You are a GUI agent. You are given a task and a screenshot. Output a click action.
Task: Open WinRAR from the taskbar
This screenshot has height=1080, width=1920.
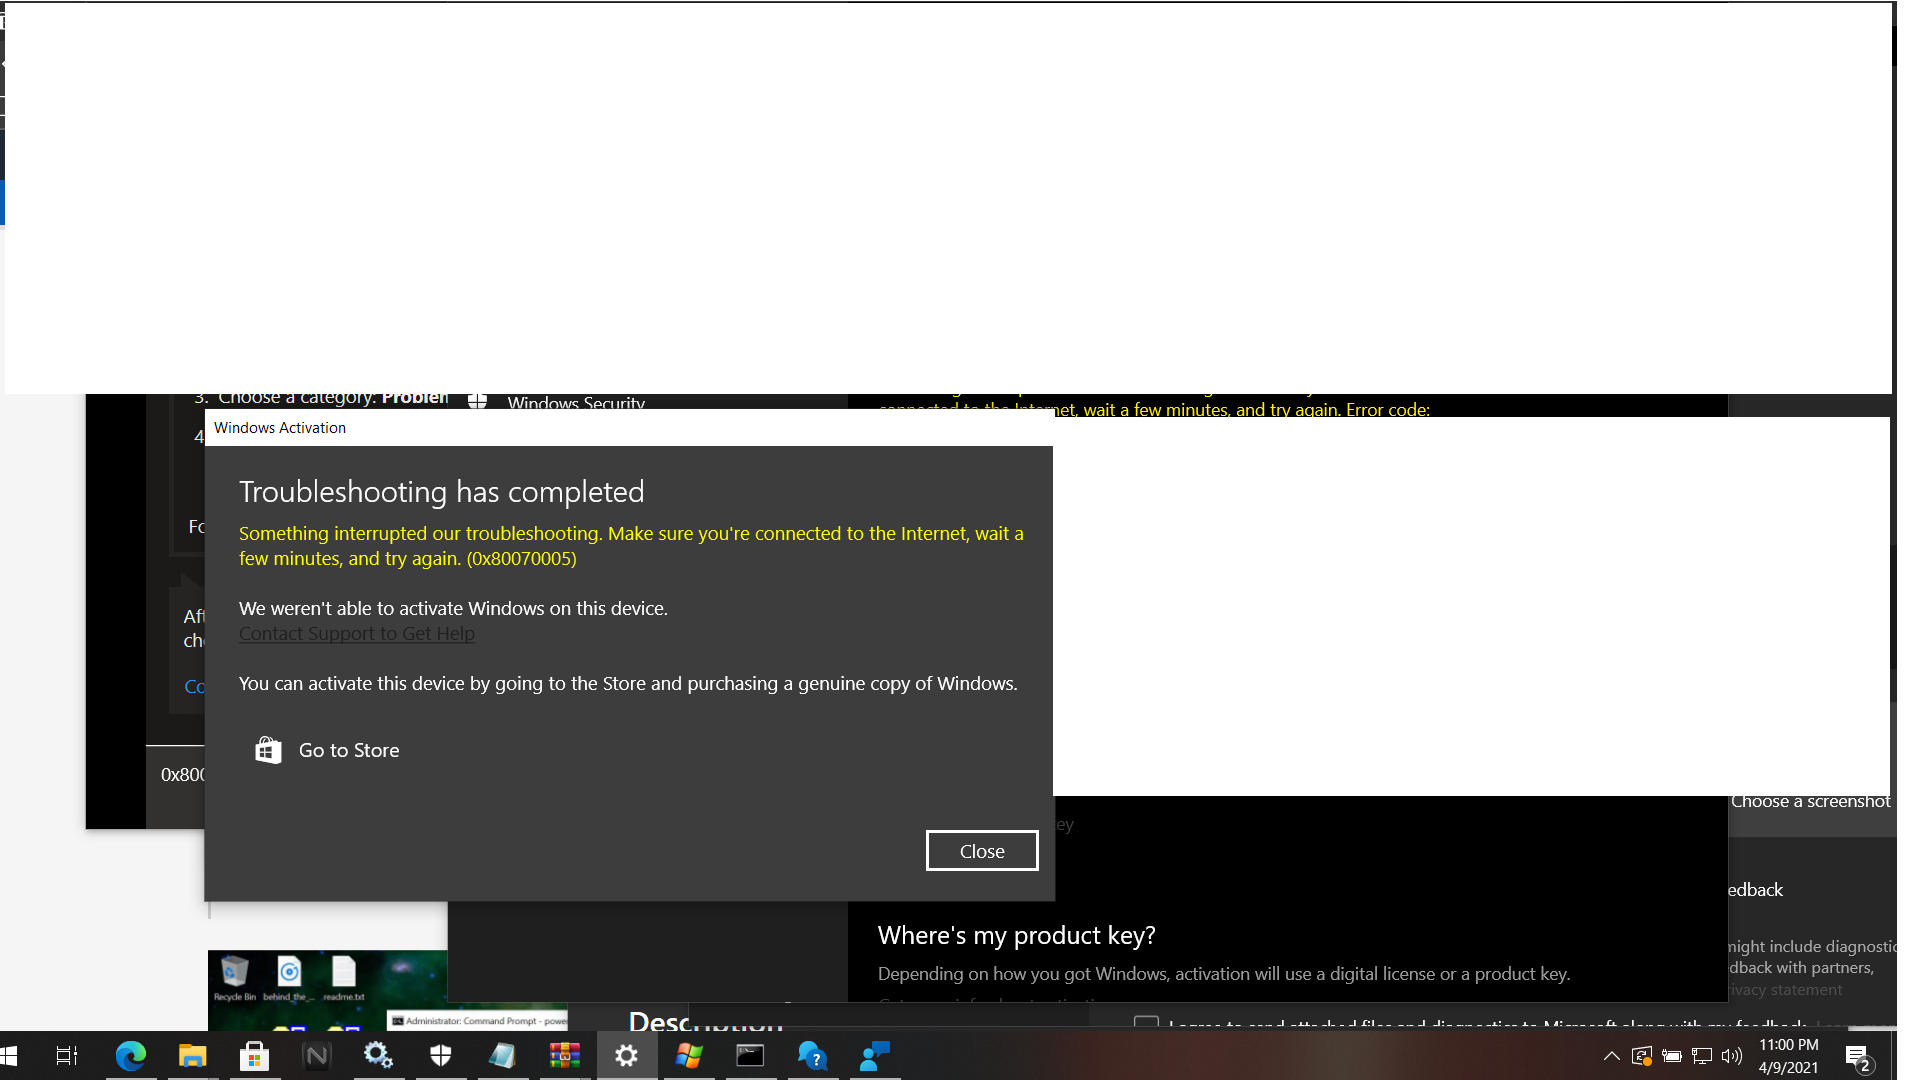coord(564,1055)
